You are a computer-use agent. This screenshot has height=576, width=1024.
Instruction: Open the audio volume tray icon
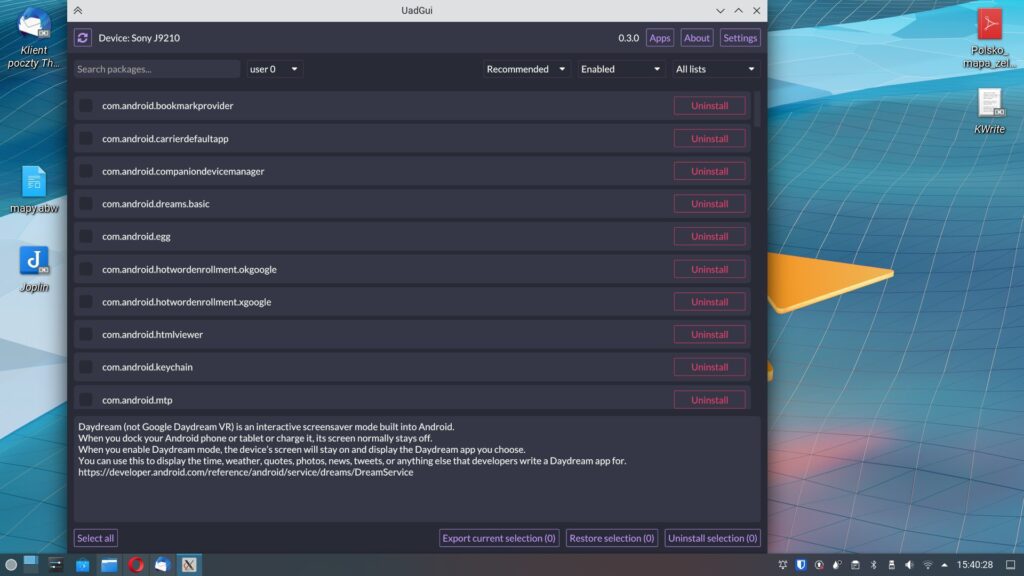(x=909, y=565)
